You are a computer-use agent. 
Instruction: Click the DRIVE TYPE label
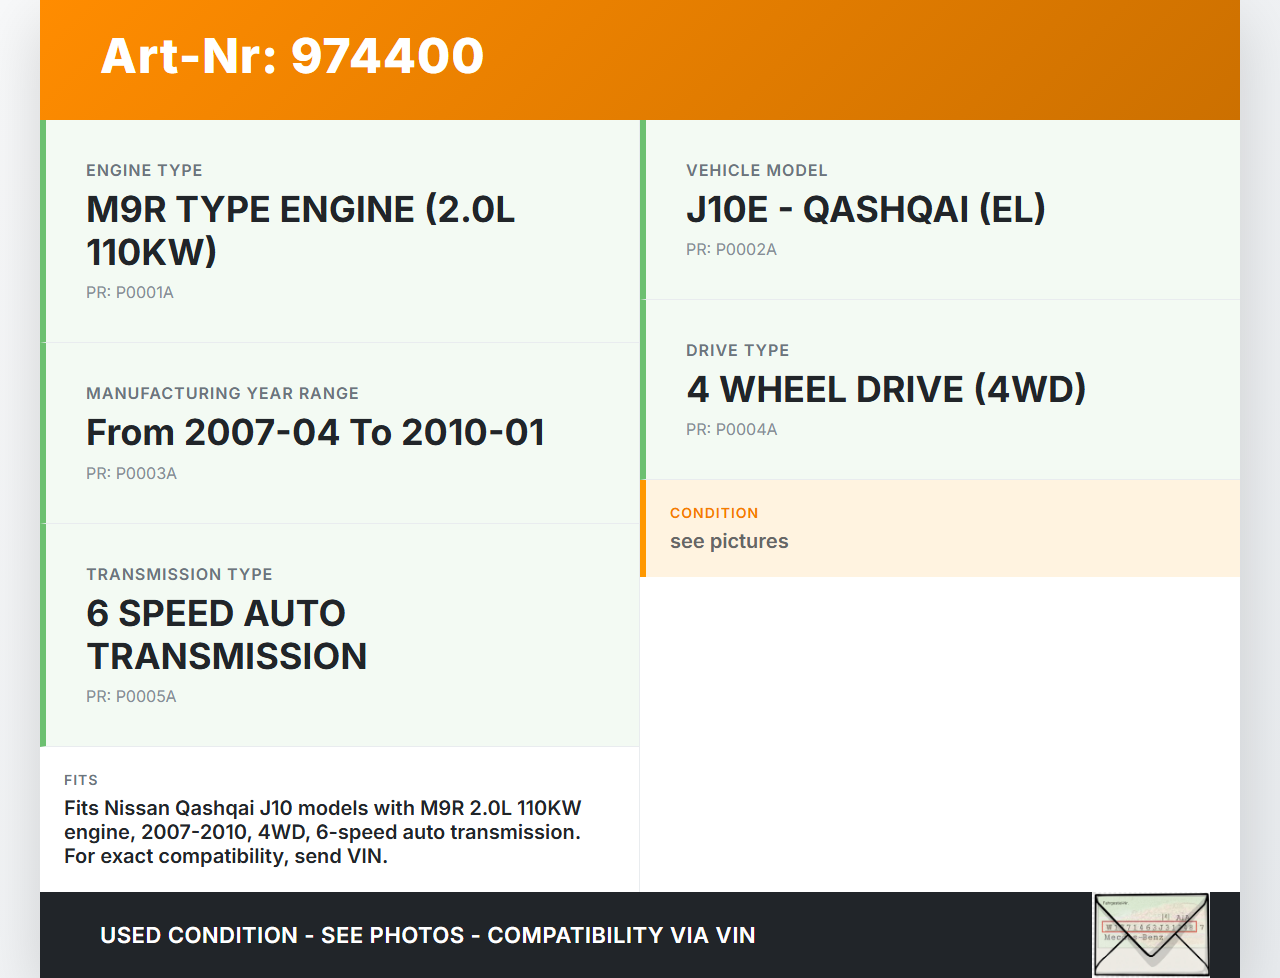click(x=737, y=350)
